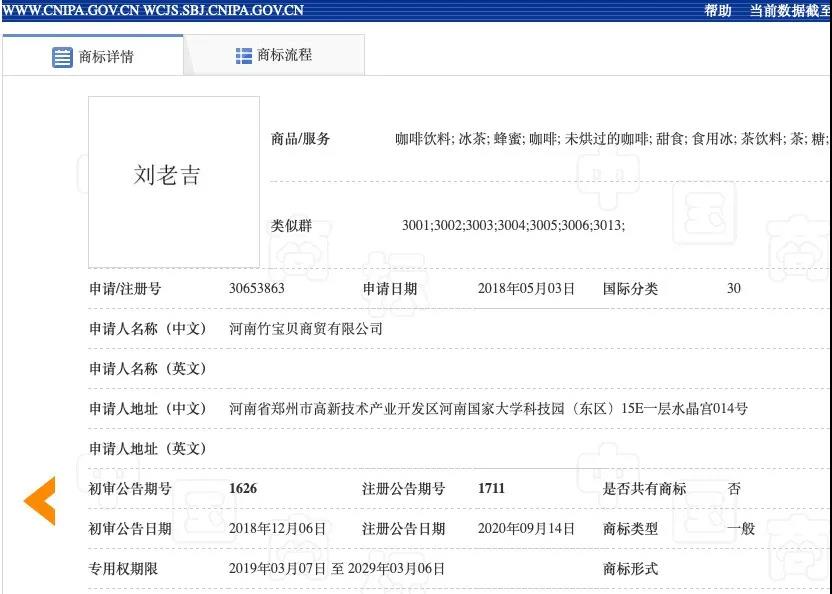832x594 pixels.
Task: Select the exclusive period 2019年03月07日 至 2029年03月06日
Action: coord(337,569)
